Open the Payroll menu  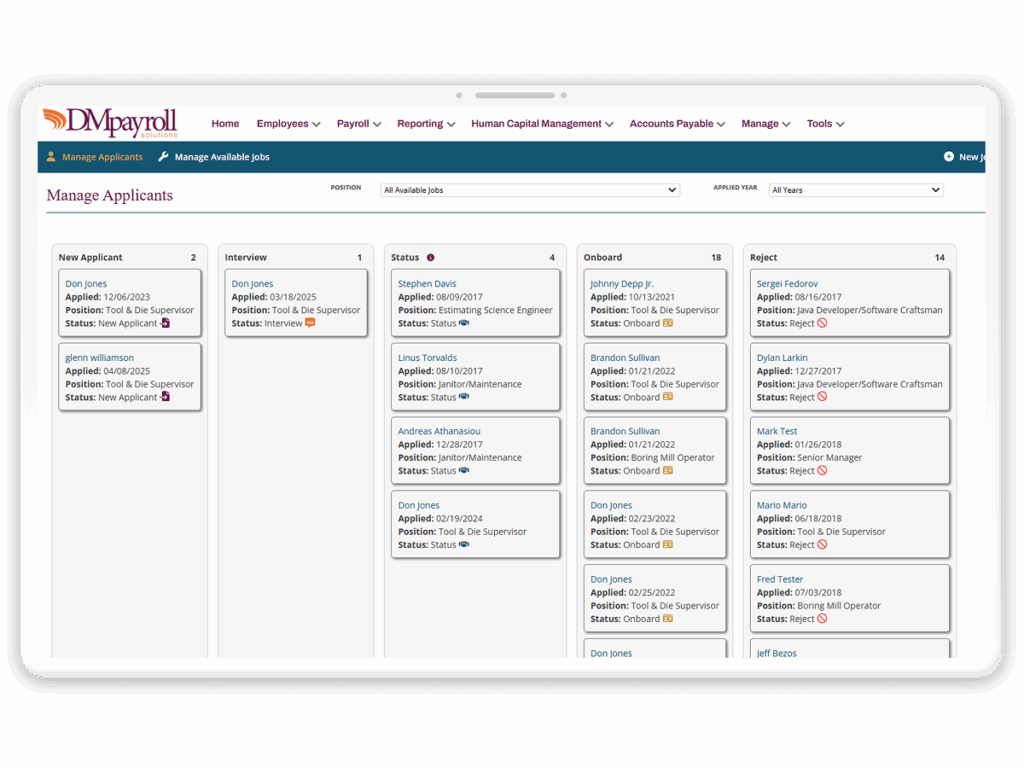point(359,124)
